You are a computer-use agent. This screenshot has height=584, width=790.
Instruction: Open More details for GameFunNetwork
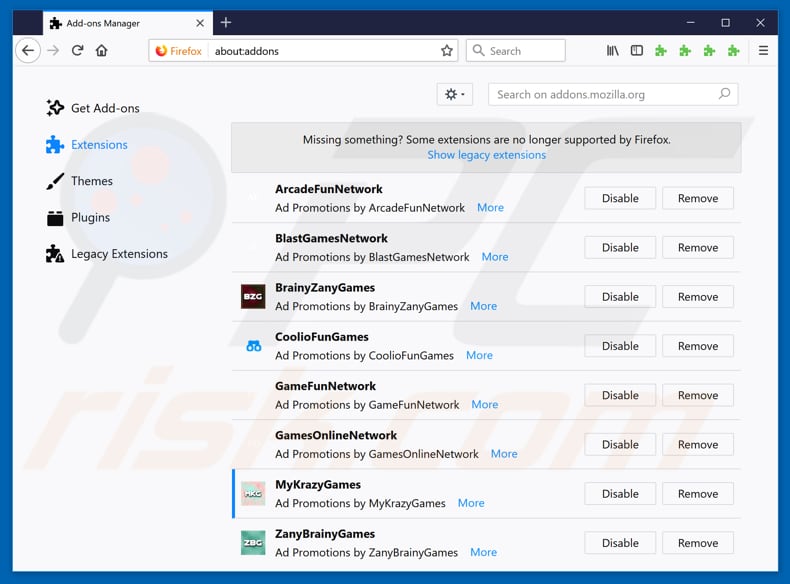tap(485, 405)
